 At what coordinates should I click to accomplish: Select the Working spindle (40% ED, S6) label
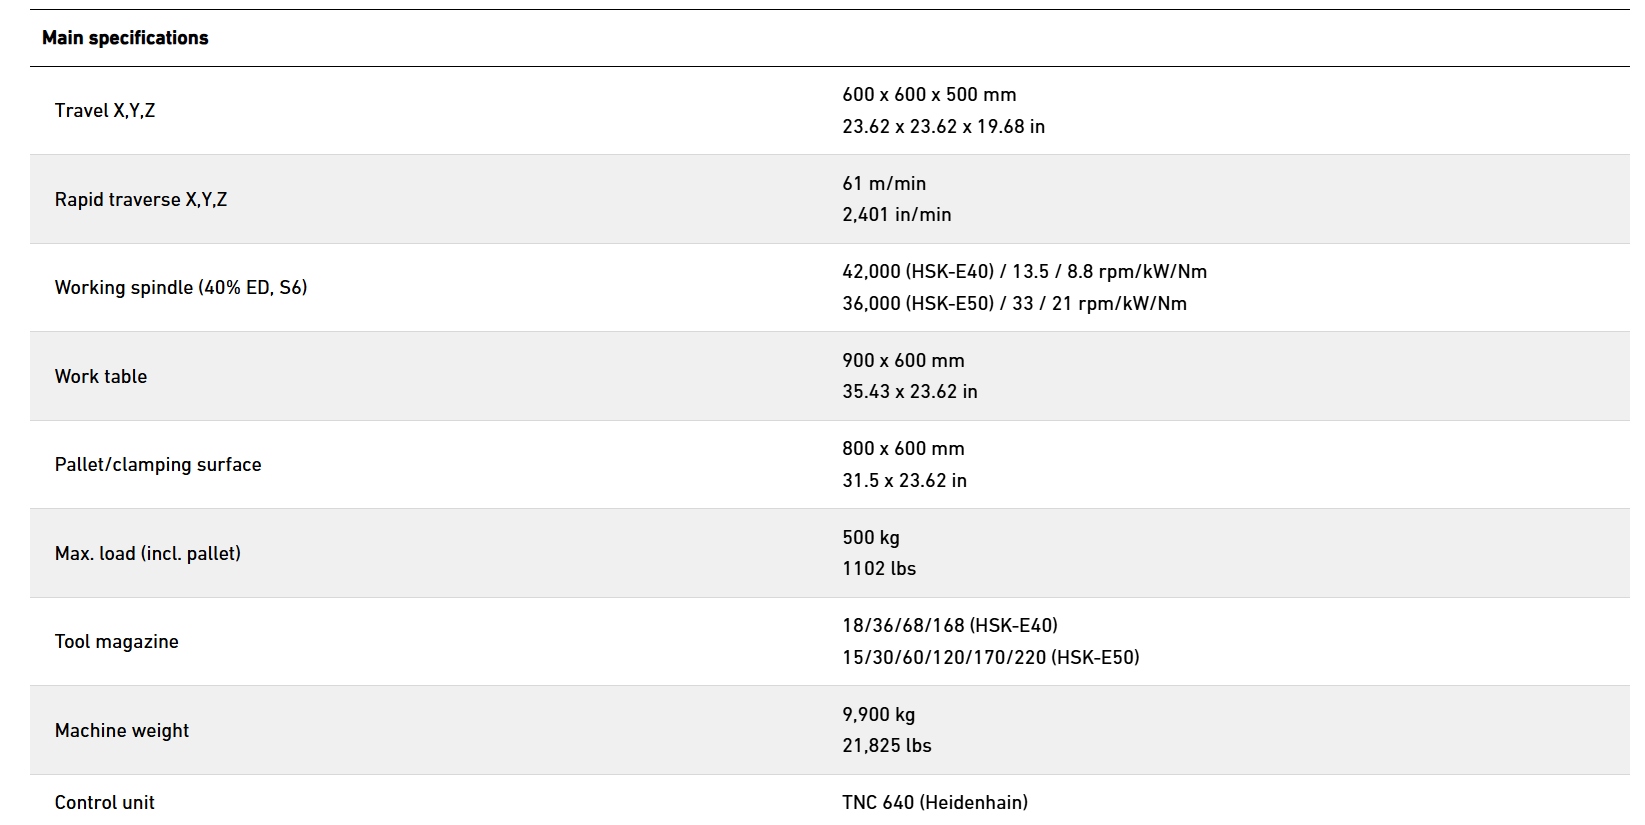coord(181,288)
